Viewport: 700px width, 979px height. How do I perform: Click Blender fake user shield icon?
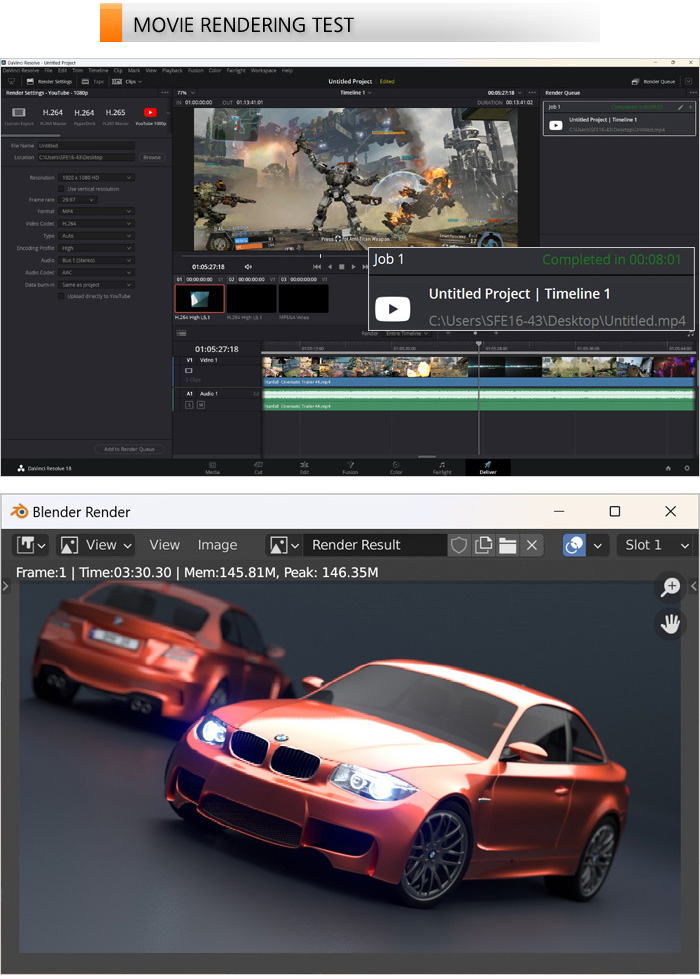point(459,545)
